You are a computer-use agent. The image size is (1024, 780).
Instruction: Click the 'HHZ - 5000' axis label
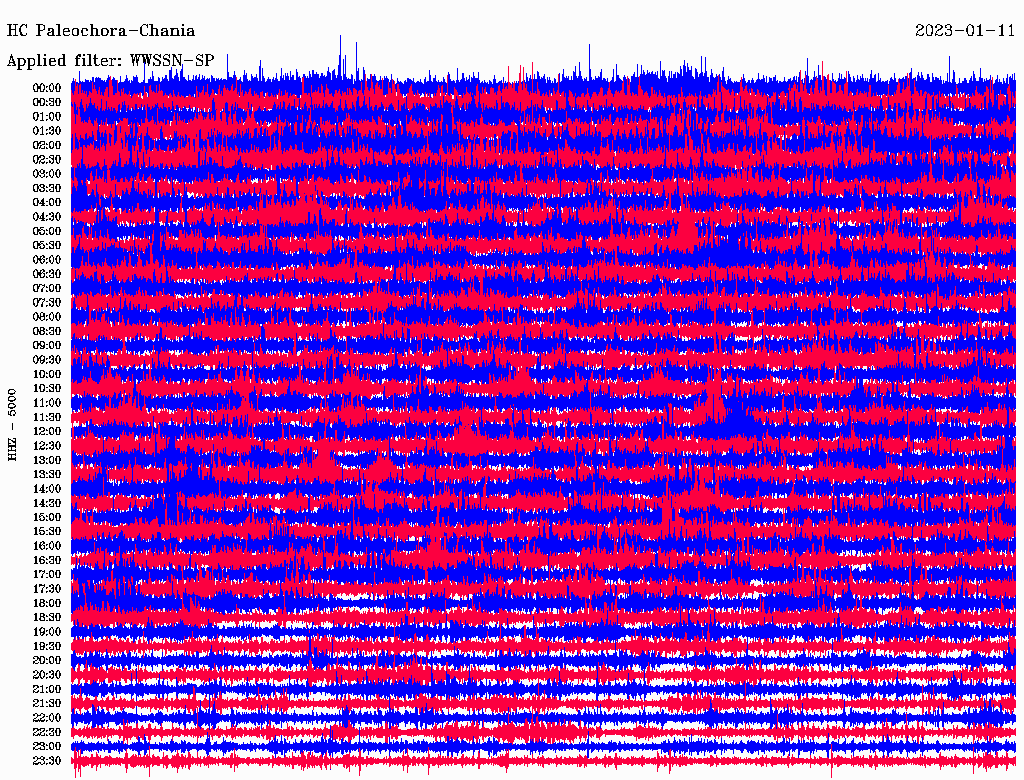[12, 425]
